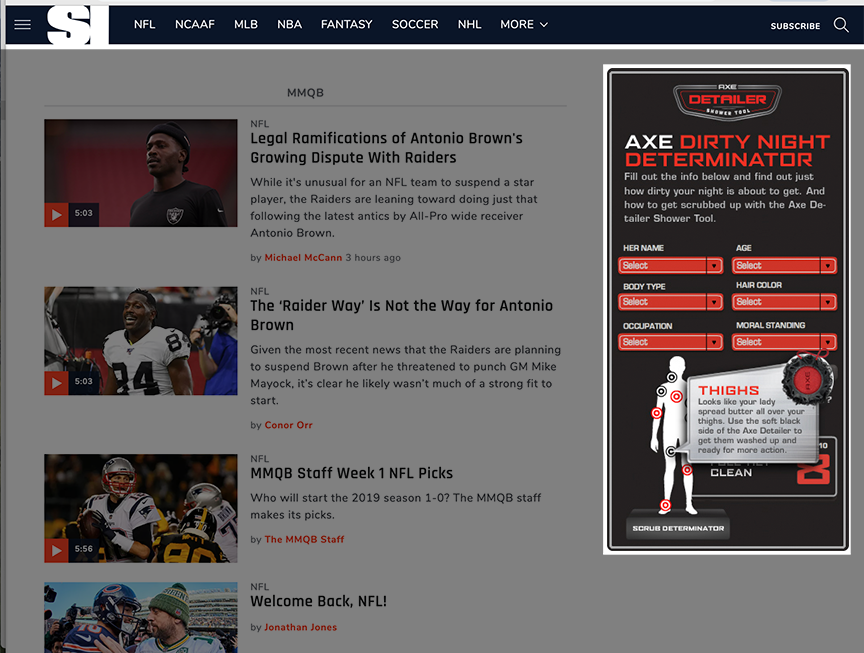Open the SOCCER section

415,24
